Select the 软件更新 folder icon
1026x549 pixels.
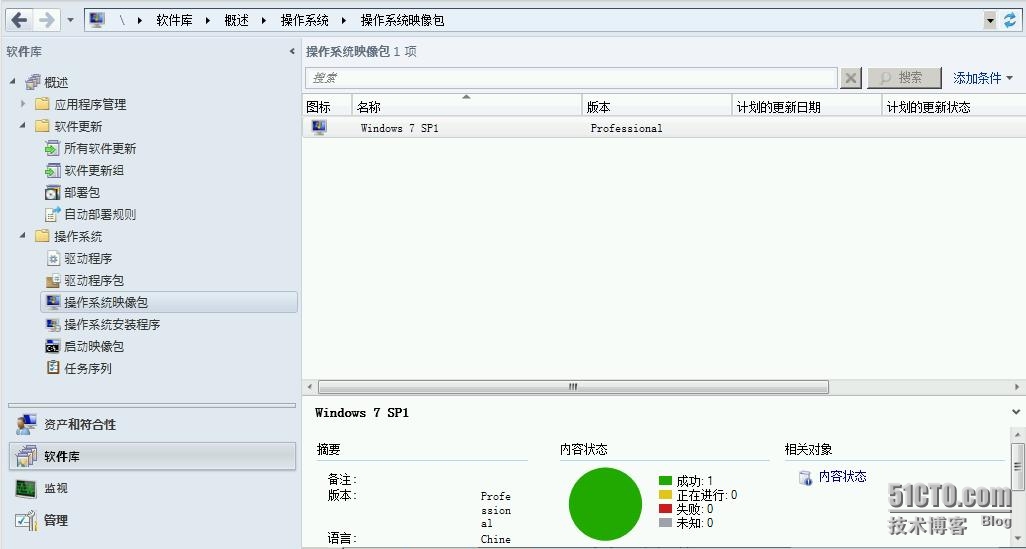[x=43, y=126]
